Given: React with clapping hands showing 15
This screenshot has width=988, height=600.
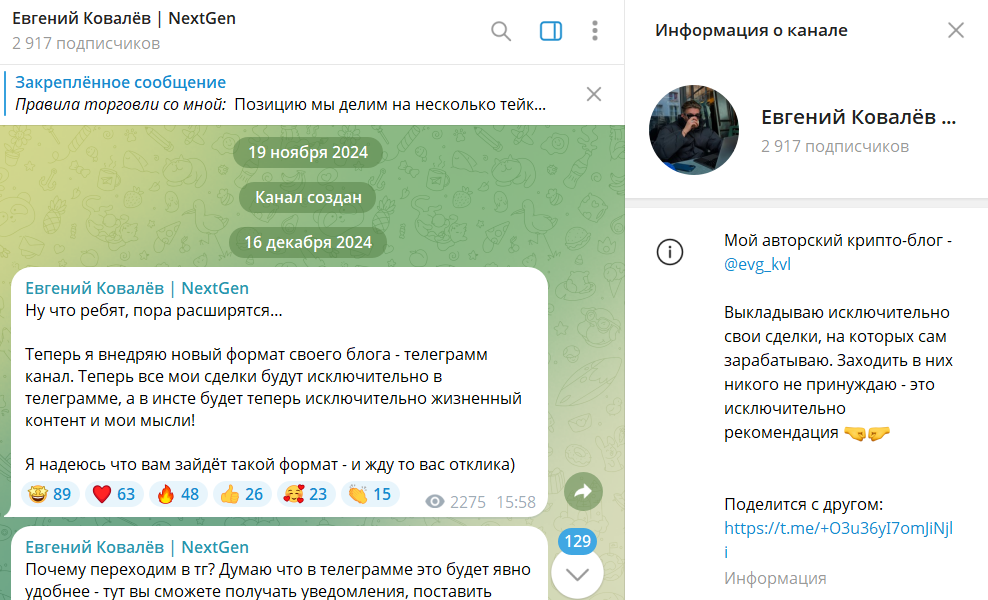Looking at the screenshot, I should (x=370, y=494).
